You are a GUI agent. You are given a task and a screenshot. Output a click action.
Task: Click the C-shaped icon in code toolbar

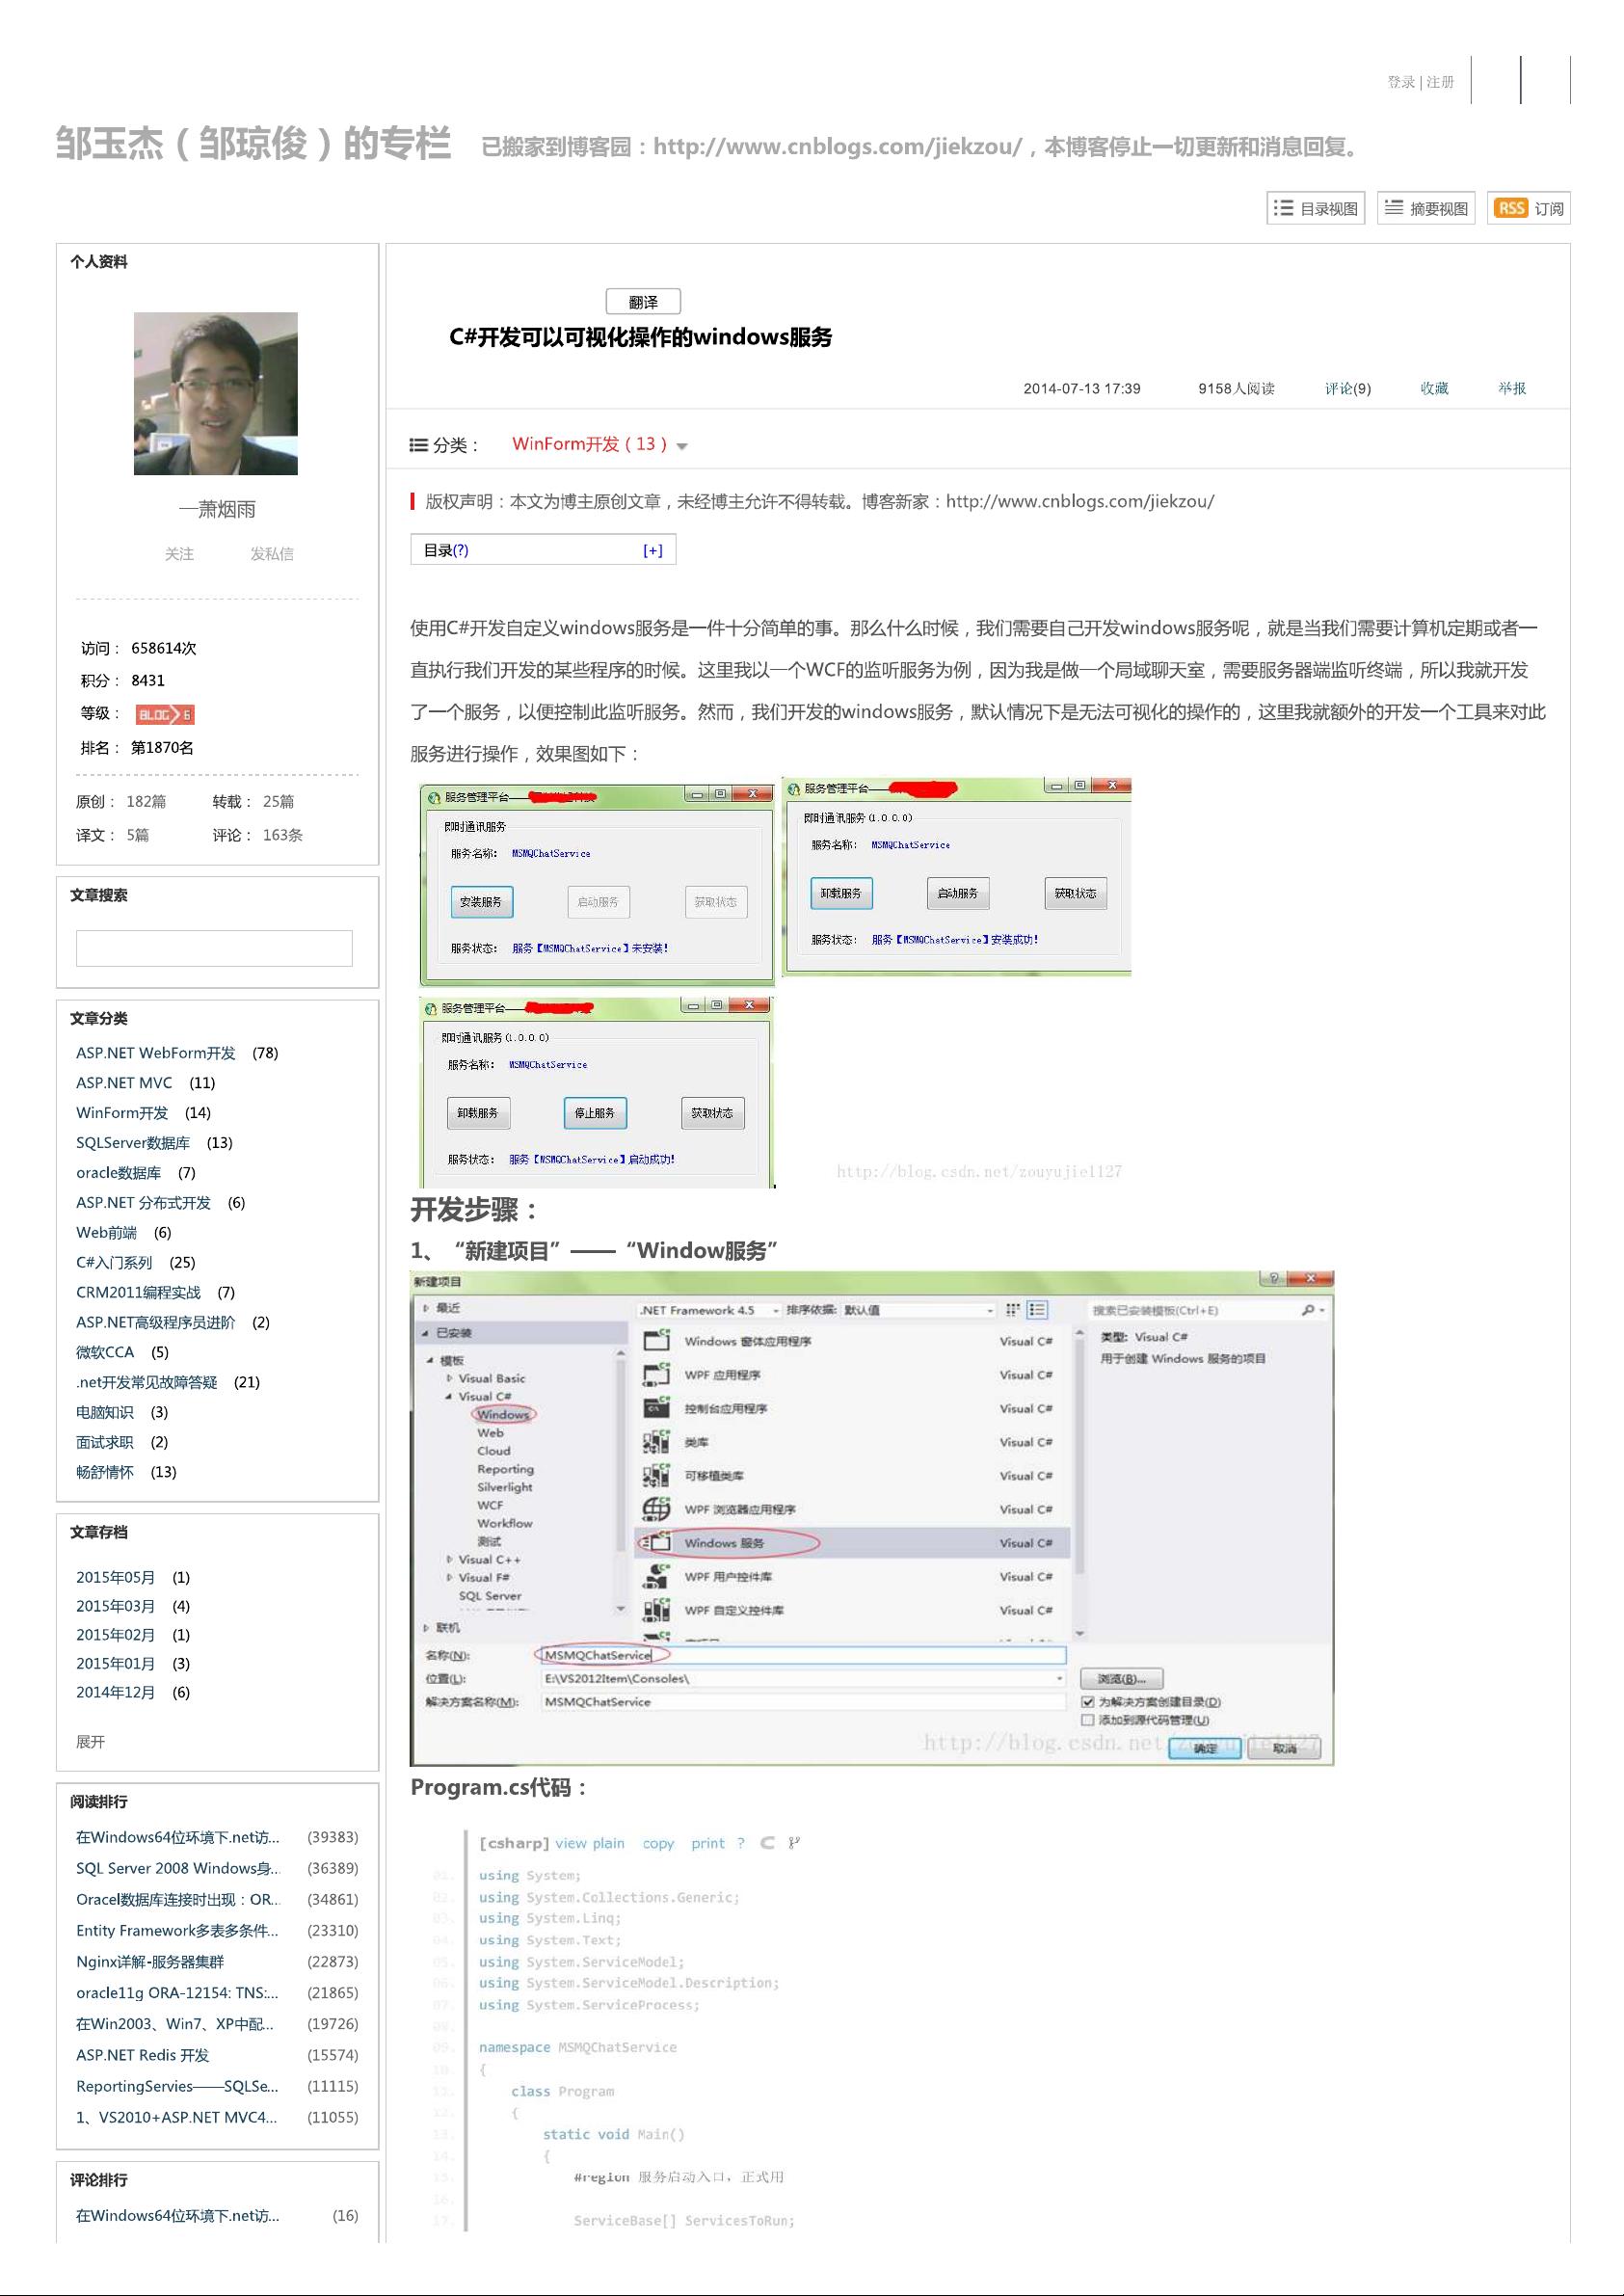point(767,1843)
